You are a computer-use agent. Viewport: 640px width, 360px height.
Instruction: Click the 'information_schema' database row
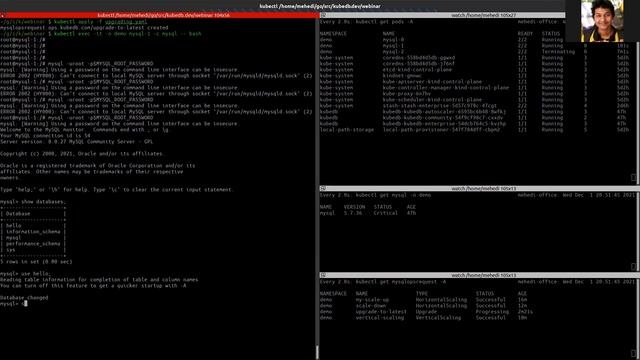point(33,231)
